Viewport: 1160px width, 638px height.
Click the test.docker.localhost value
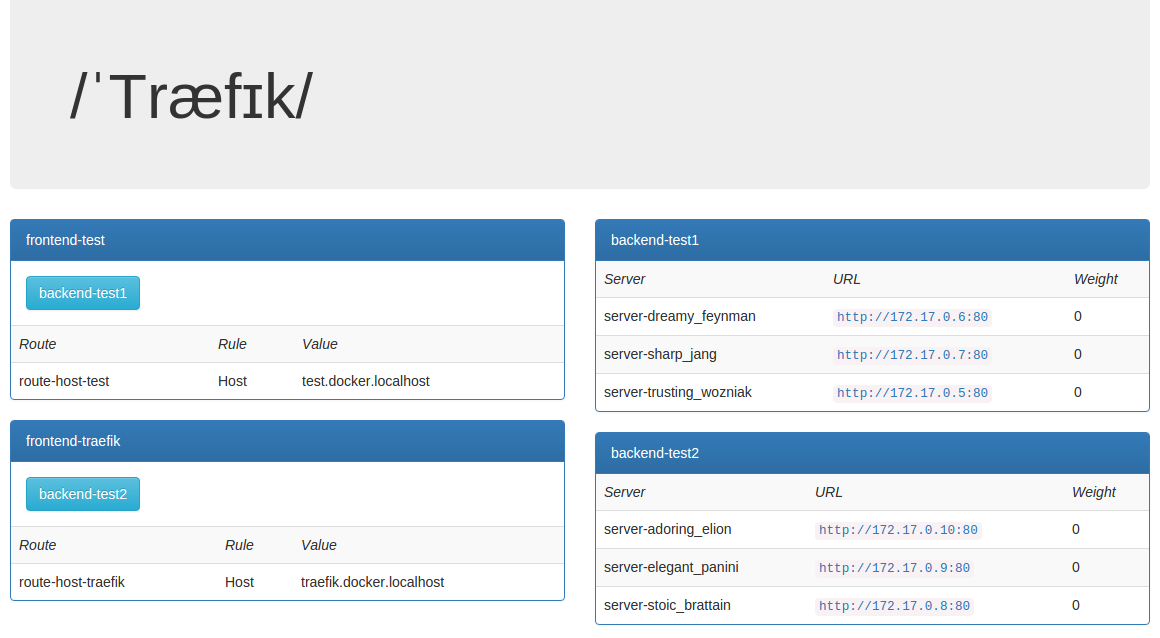[x=364, y=381]
